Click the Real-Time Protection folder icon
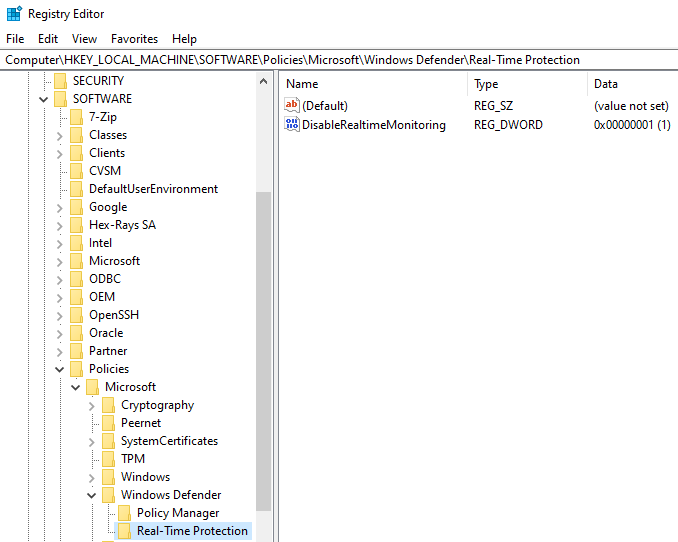This screenshot has height=542, width=678. coord(124,531)
